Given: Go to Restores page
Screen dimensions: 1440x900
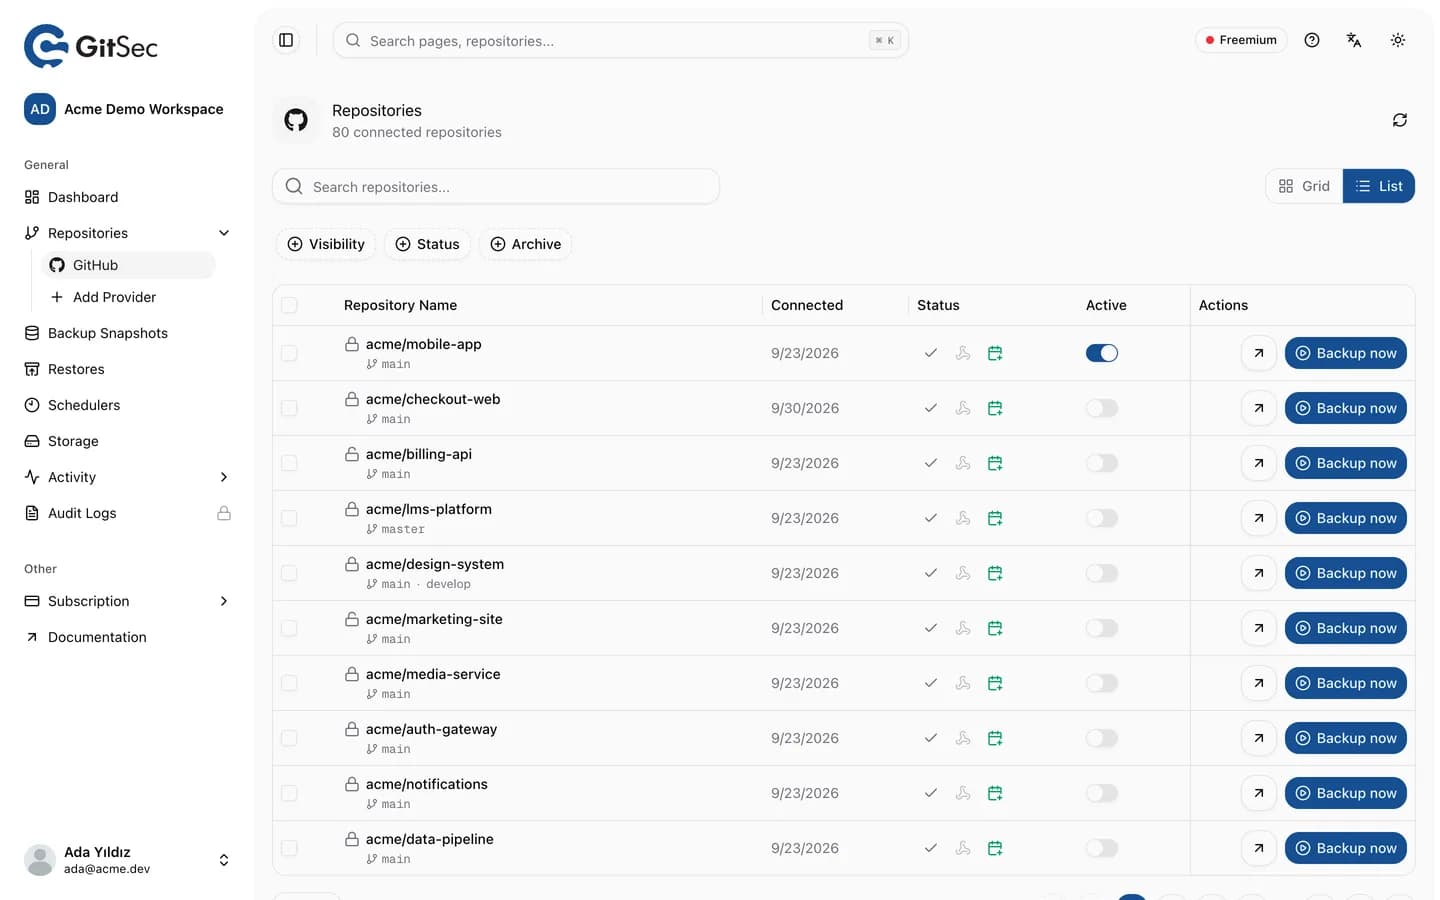Looking at the screenshot, I should [128, 369].
